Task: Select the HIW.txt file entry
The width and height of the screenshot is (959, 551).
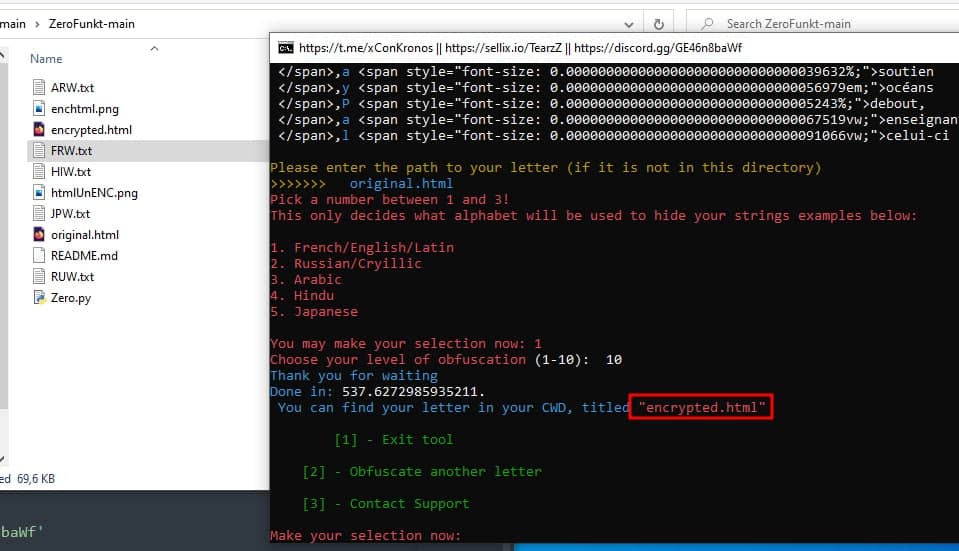Action: (71, 171)
